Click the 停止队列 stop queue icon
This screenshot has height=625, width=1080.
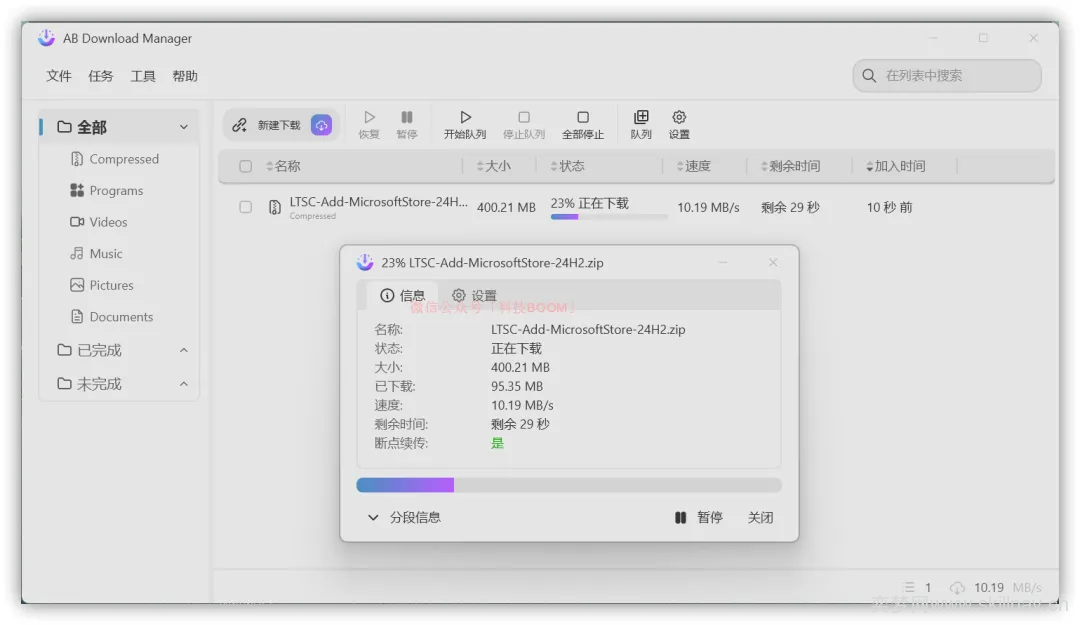(523, 117)
